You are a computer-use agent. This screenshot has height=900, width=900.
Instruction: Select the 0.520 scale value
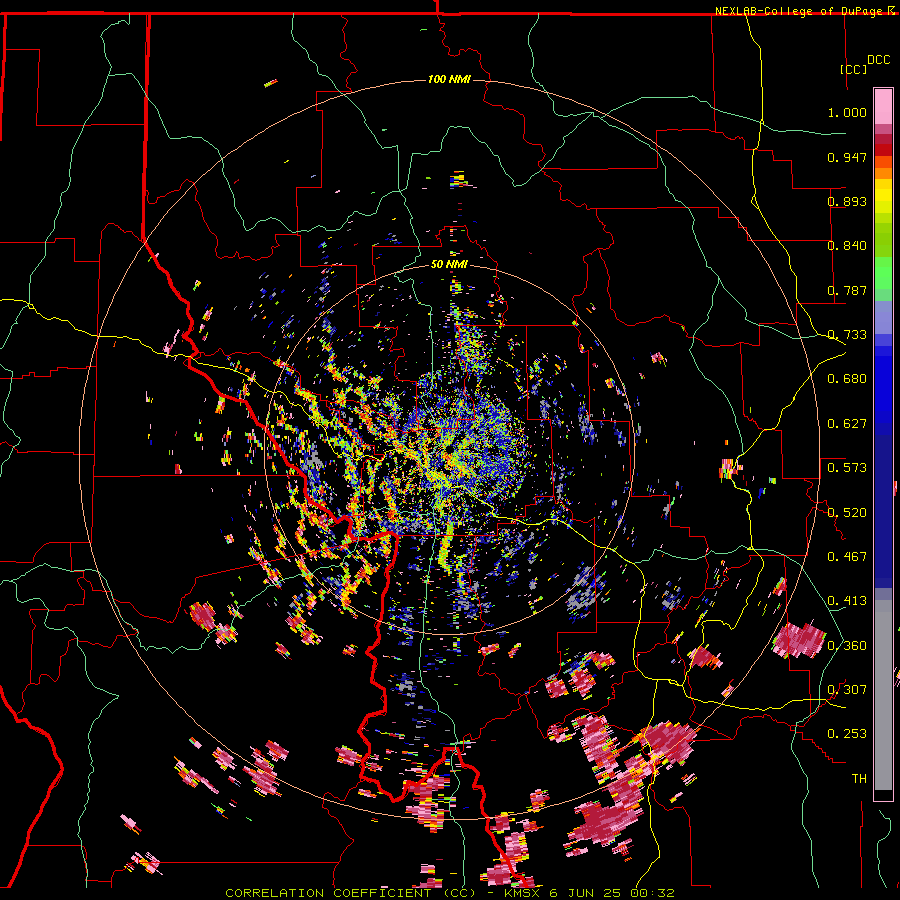tap(847, 512)
